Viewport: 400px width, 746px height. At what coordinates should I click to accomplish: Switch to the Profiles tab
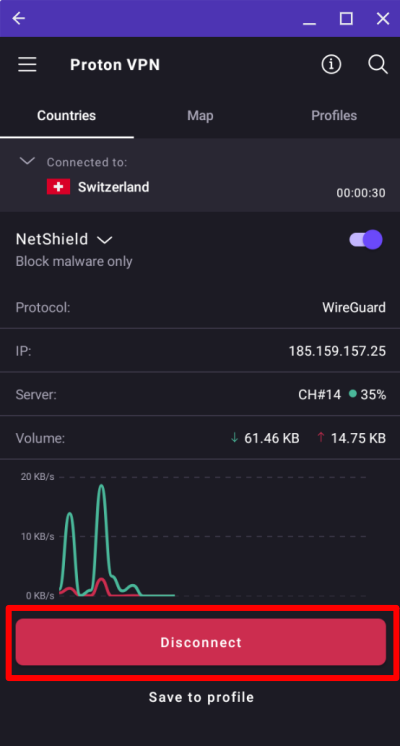pyautogui.click(x=334, y=116)
